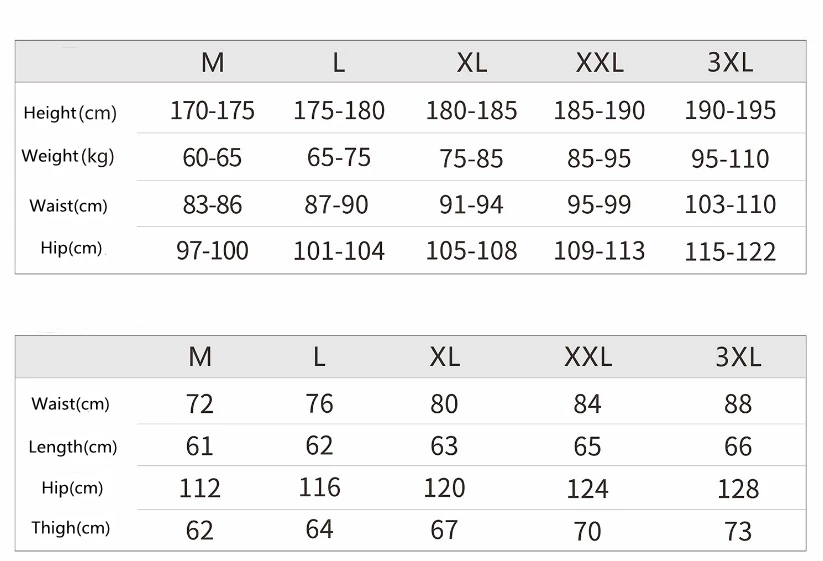Click the thigh value 73

pos(738,530)
